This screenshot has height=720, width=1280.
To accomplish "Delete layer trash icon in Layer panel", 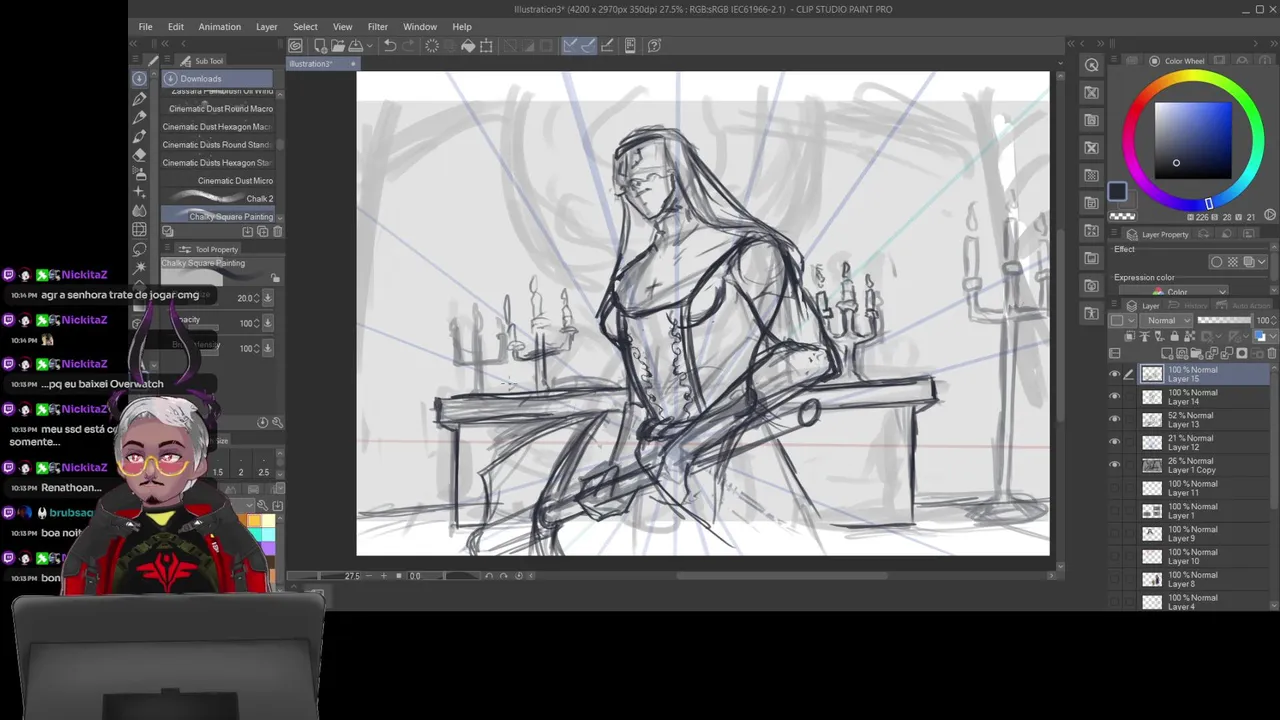I will 1271,354.
